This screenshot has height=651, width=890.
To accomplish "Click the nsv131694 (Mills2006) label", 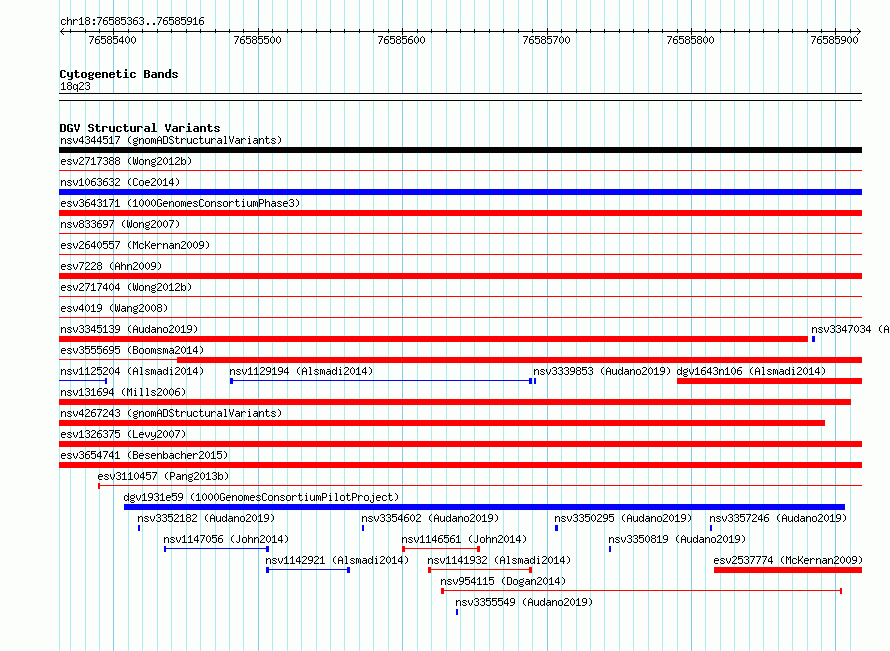I will tap(123, 392).
